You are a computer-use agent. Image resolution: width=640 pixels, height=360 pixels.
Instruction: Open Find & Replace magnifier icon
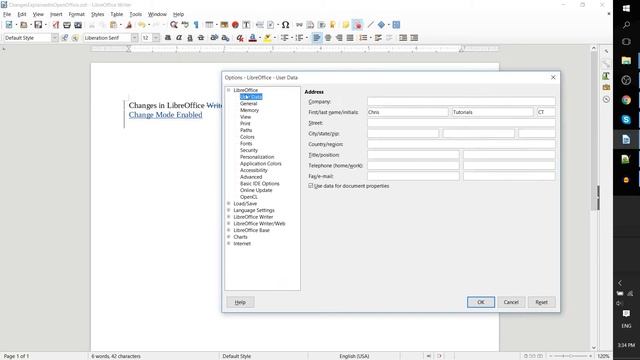174,25
